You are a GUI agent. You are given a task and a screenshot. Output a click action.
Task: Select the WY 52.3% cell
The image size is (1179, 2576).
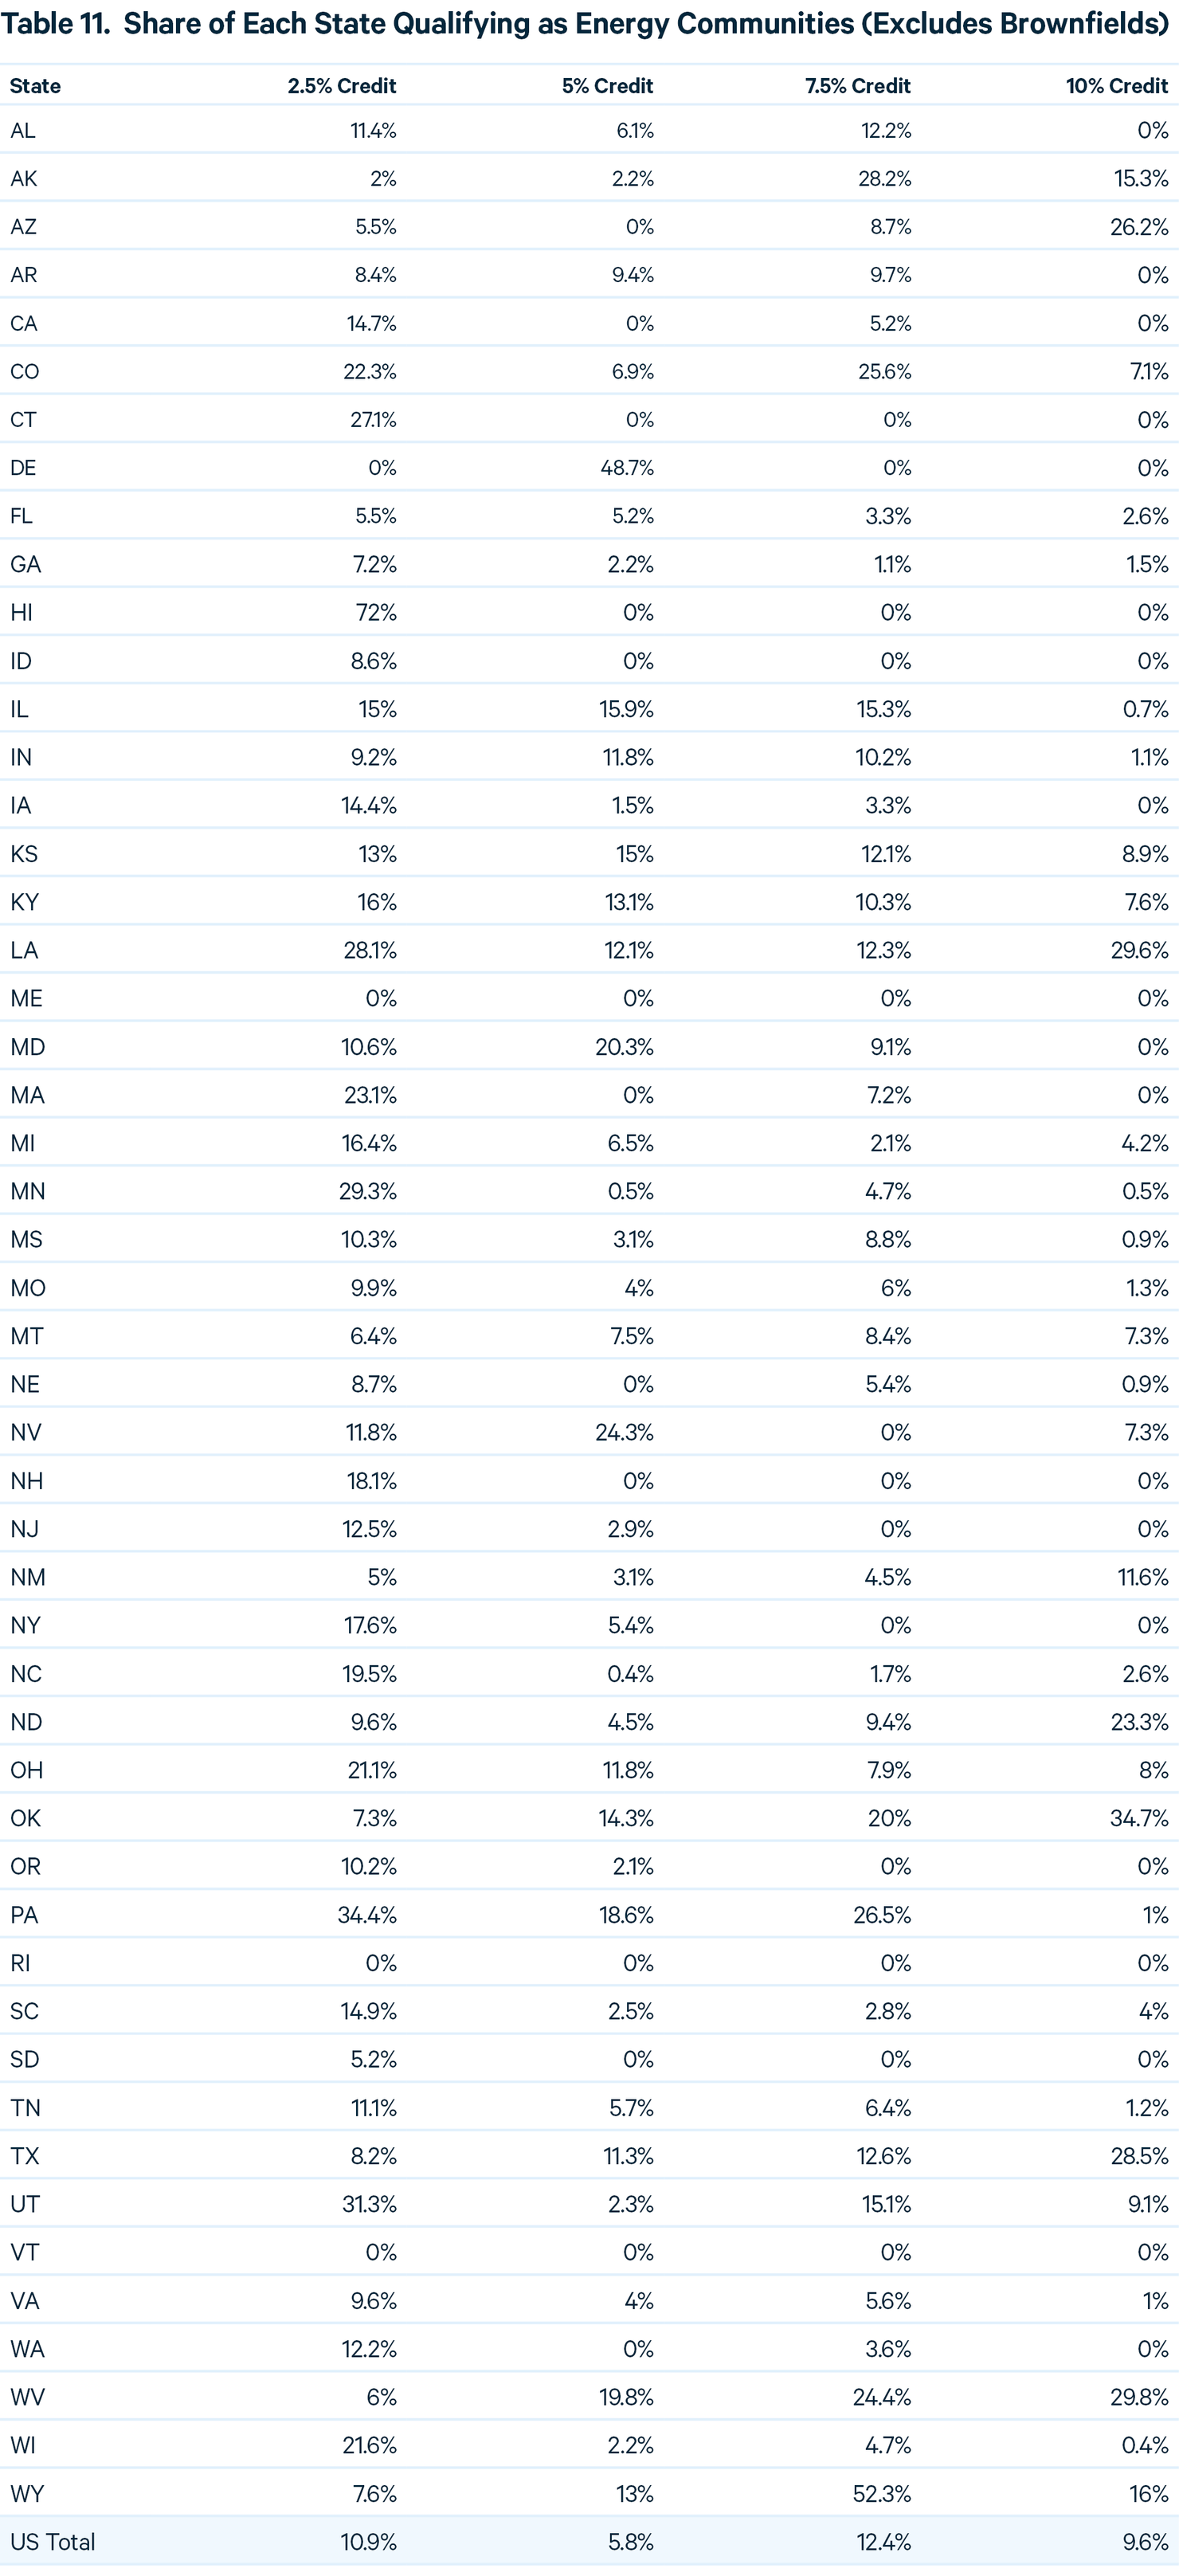tap(882, 2494)
